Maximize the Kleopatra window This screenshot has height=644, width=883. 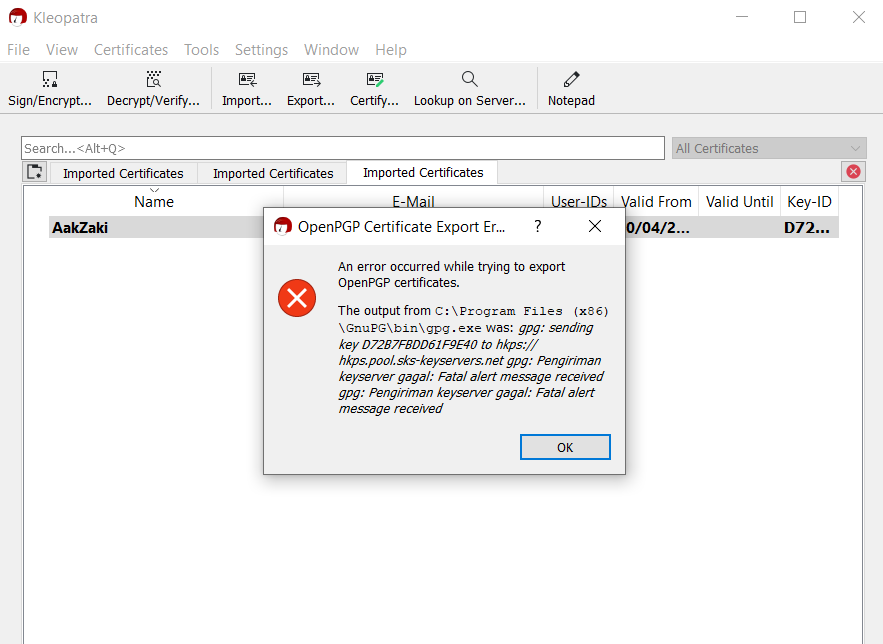pos(800,17)
